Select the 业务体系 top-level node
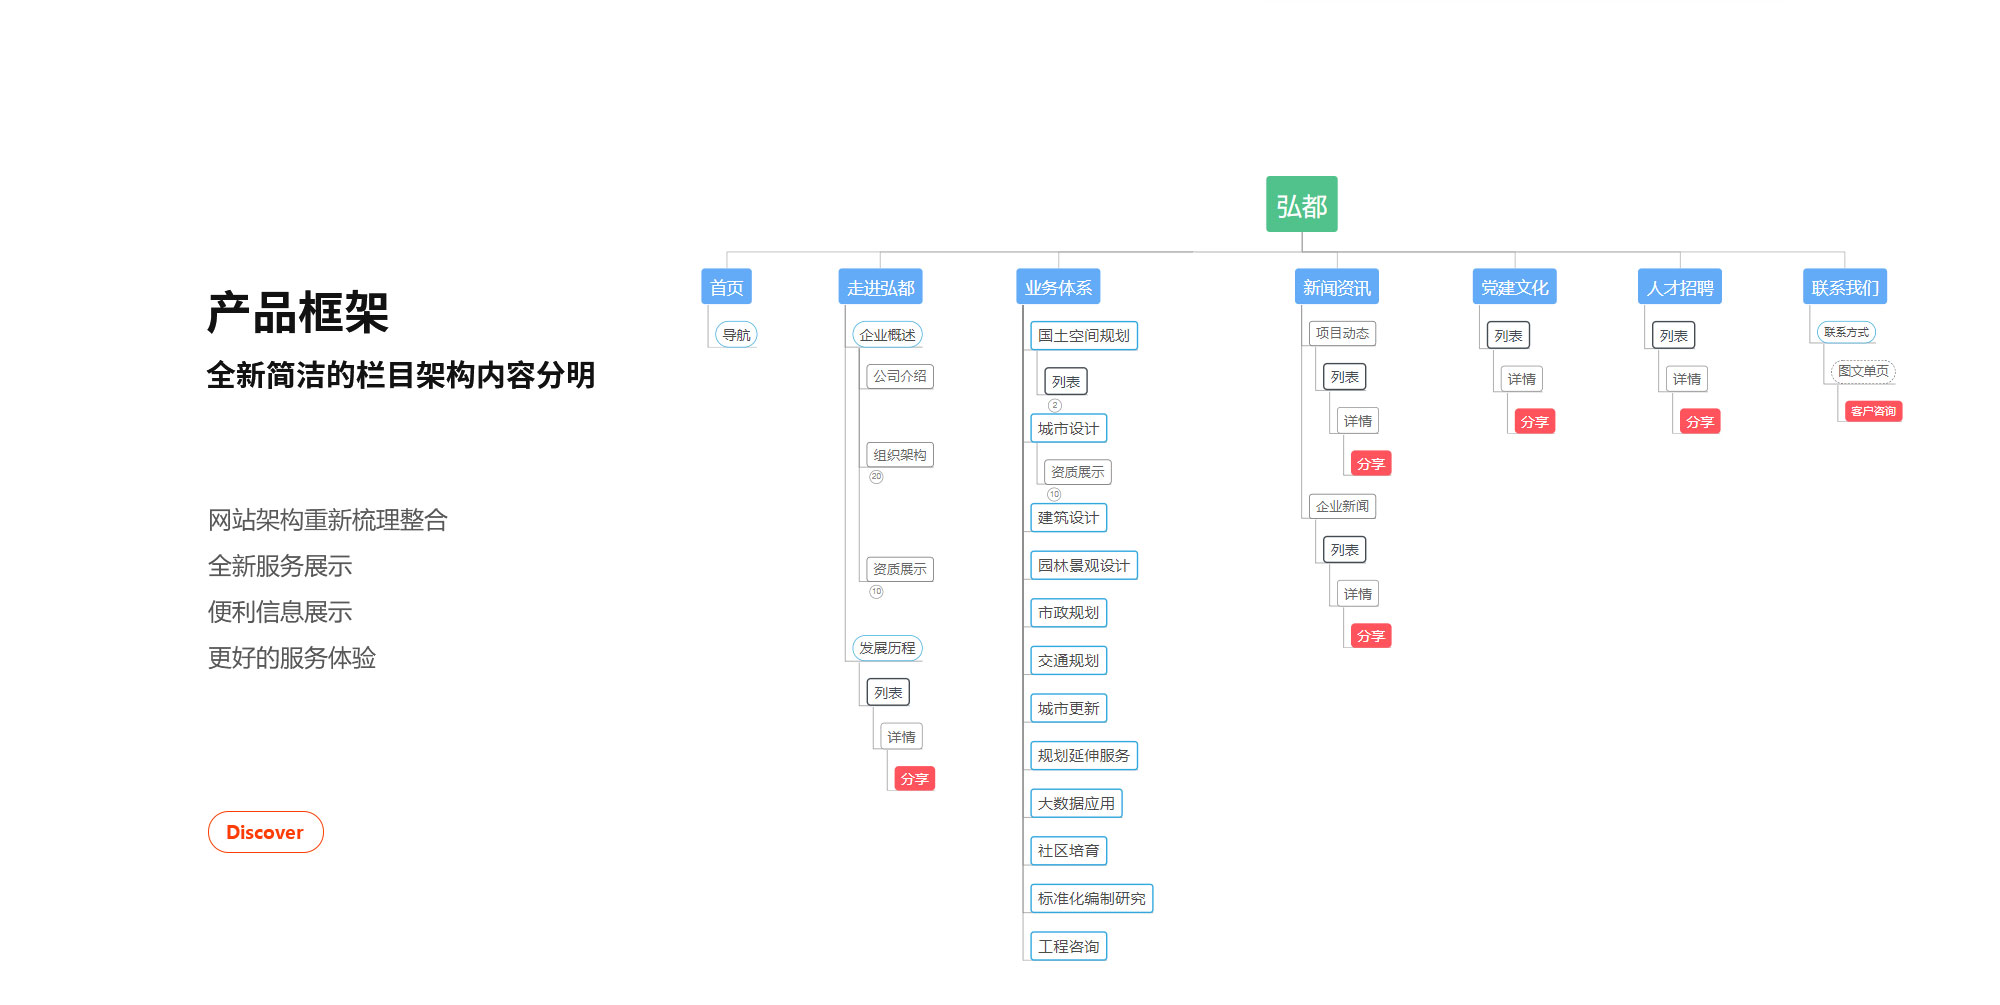This screenshot has width=2000, height=1005. 1057,288
